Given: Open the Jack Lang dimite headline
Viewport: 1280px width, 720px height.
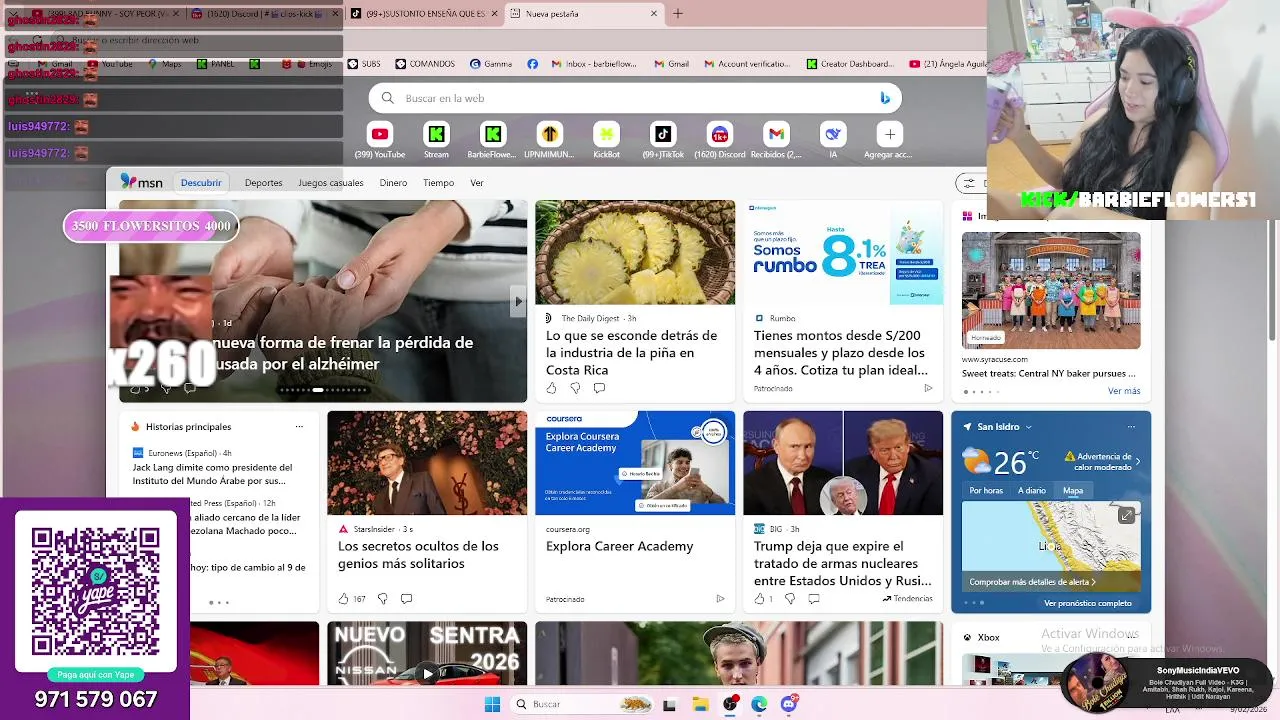Looking at the screenshot, I should (x=213, y=474).
